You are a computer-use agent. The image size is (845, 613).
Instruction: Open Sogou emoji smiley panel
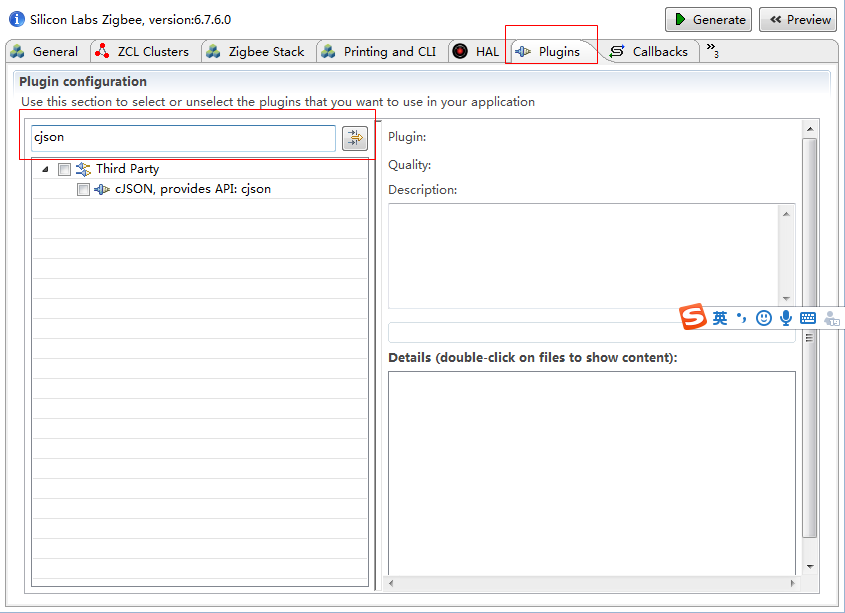[x=764, y=318]
